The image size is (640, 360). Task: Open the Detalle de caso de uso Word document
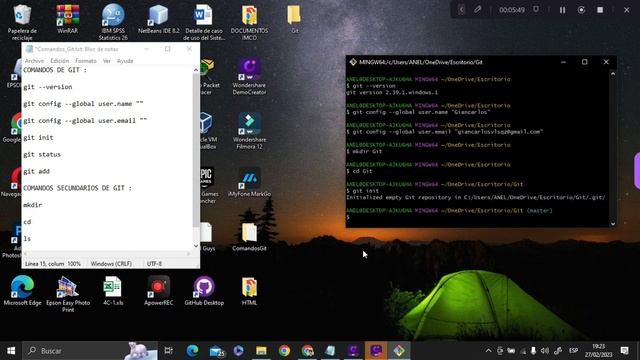coord(204,22)
